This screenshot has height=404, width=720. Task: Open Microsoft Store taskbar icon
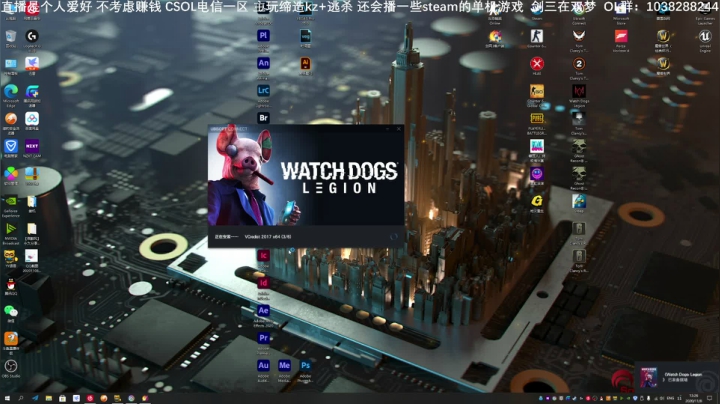(62, 398)
